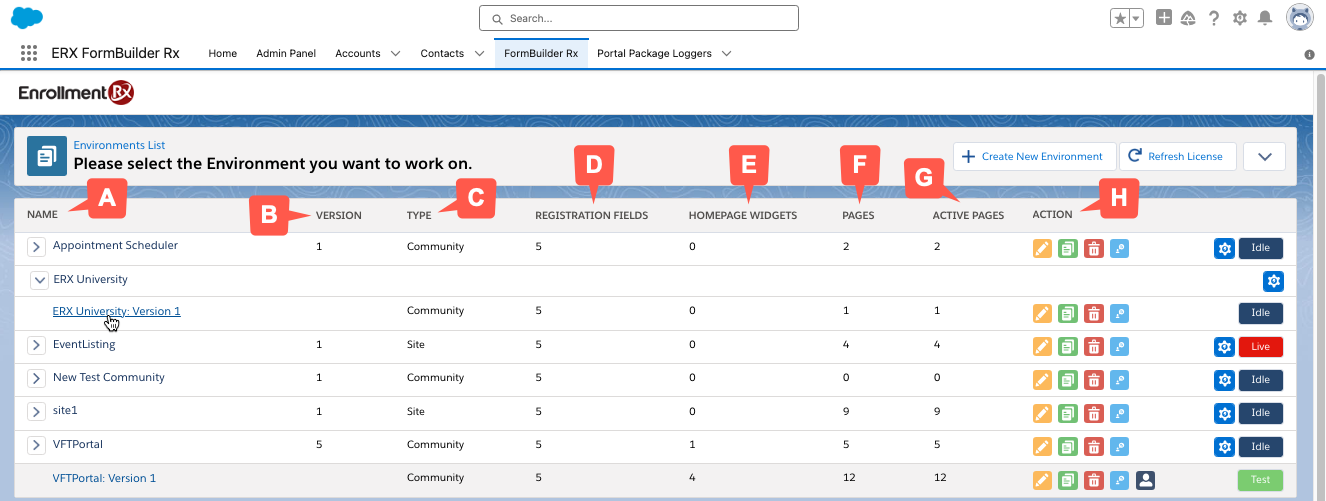Click the Idle status button for Appointment Scheduler
This screenshot has height=501, width=1326.
1260,249
